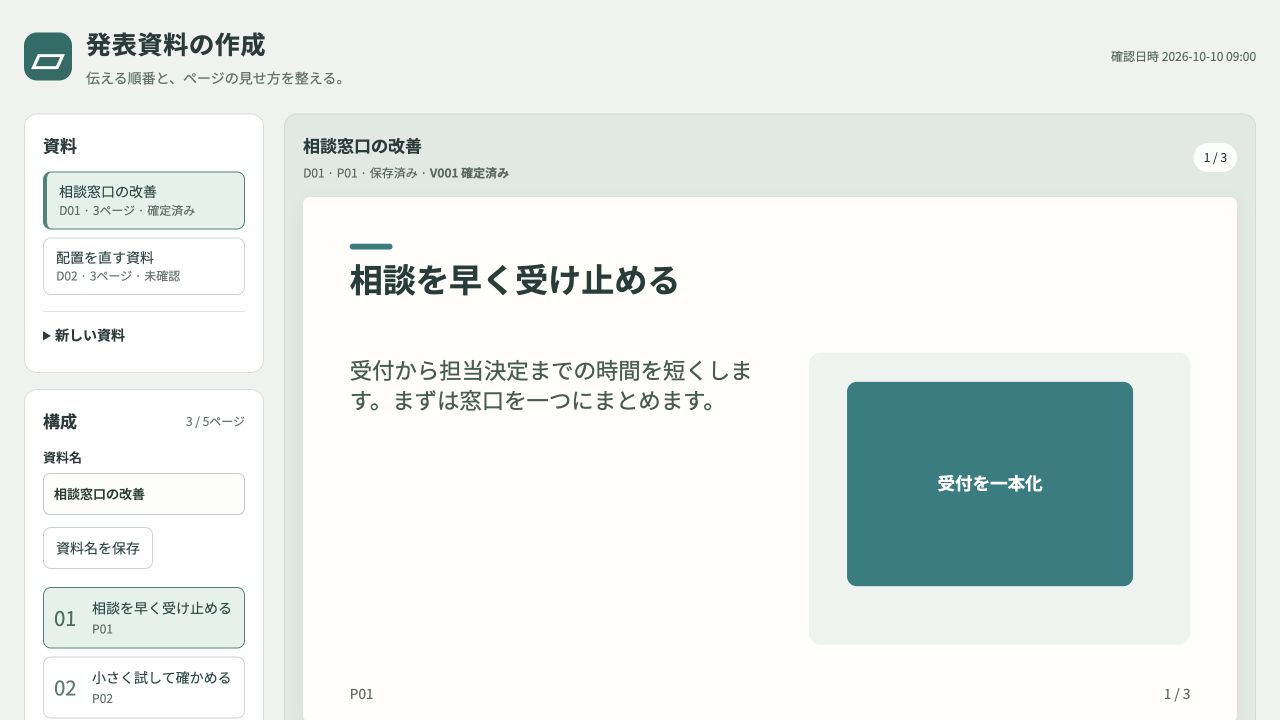Viewport: 1280px width, 720px height.
Task: Select the 相談窓口の改善 document in 資料 list
Action: 144,201
